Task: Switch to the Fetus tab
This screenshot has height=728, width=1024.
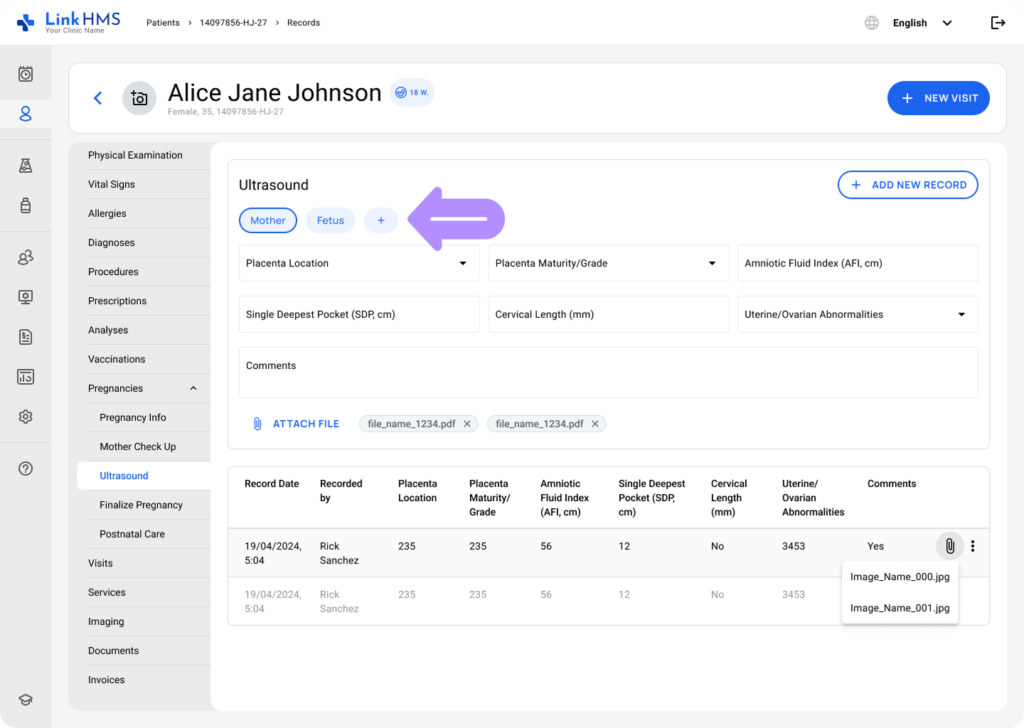Action: [330, 221]
